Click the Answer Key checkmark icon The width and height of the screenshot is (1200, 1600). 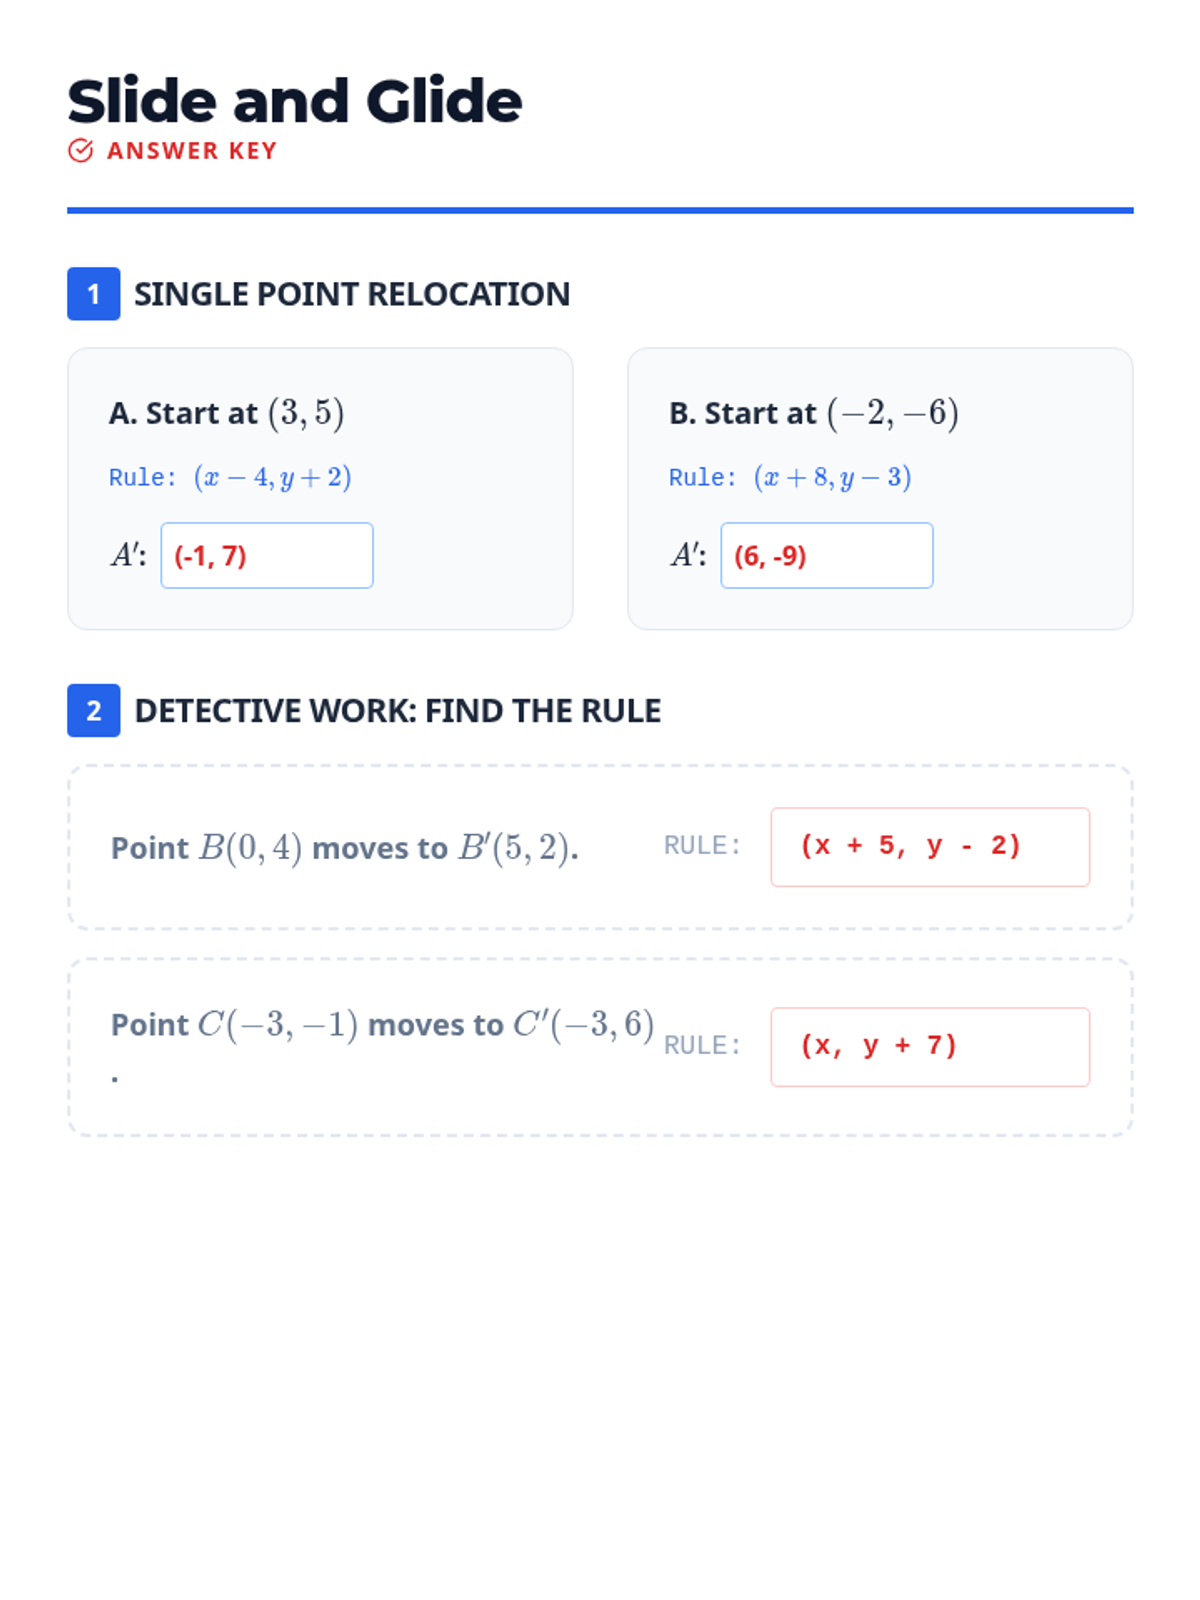point(81,151)
